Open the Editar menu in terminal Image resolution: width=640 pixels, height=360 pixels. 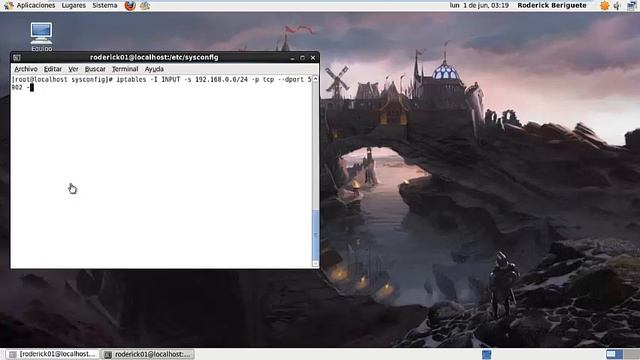tap(53, 69)
